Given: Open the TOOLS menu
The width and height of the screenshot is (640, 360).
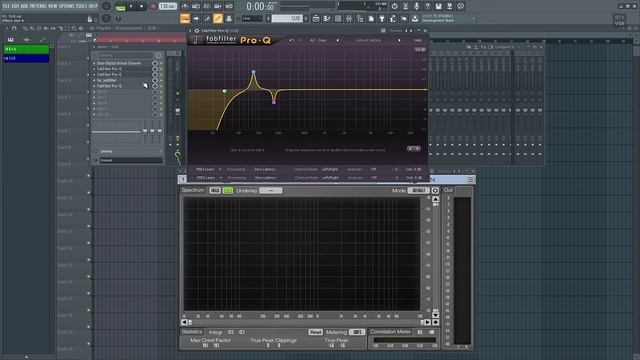Looking at the screenshot, I should tap(82, 6).
